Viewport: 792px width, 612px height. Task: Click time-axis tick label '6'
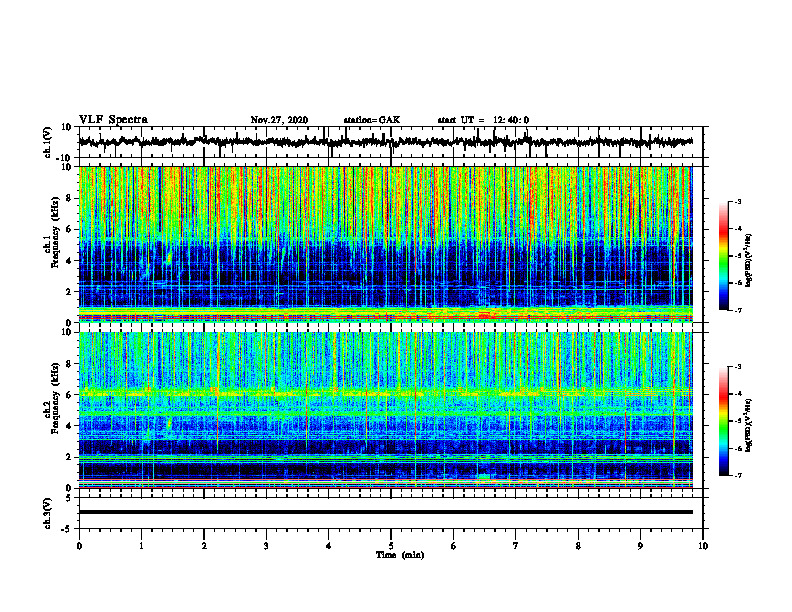pos(454,546)
